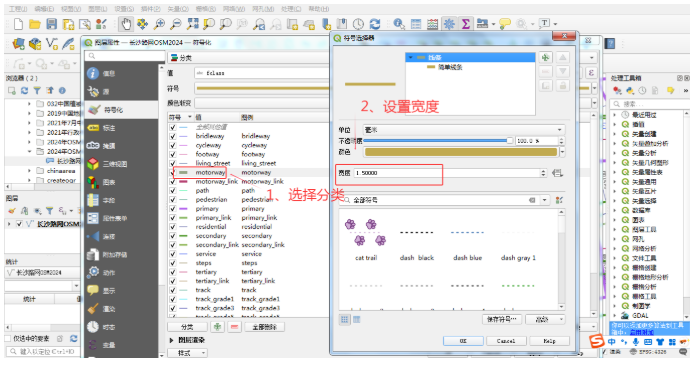Click the Style Manager icon beside symbol search
The width and height of the screenshot is (696, 366).
pos(559,200)
